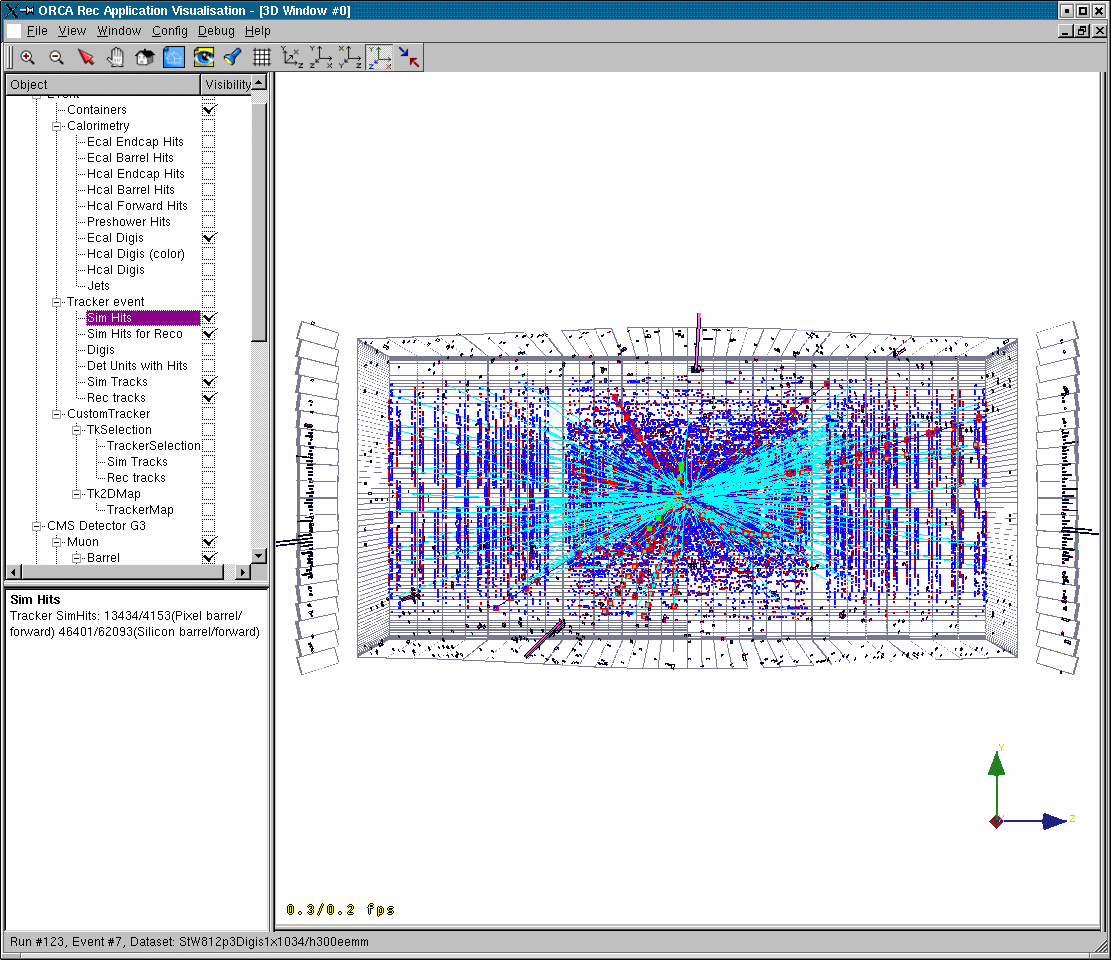Toggle the grid icon in toolbar
1111x960 pixels.
pos(262,58)
